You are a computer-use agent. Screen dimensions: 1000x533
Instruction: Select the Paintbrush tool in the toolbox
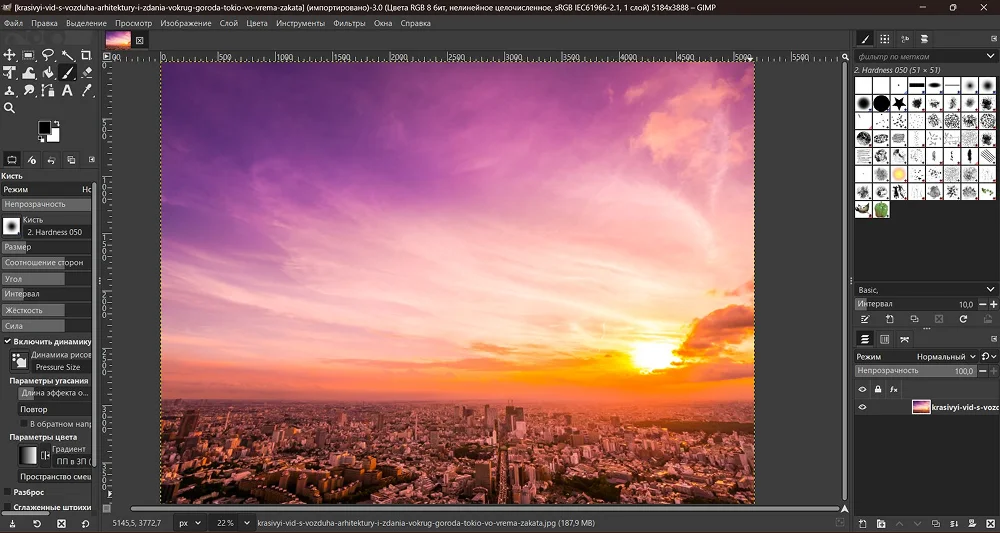point(67,73)
